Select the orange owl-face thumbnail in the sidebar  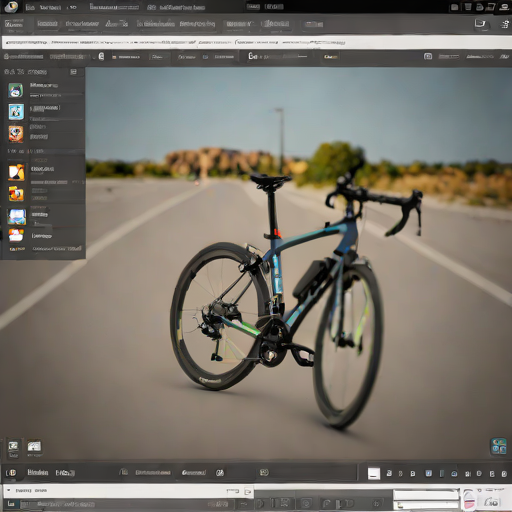click(x=16, y=134)
